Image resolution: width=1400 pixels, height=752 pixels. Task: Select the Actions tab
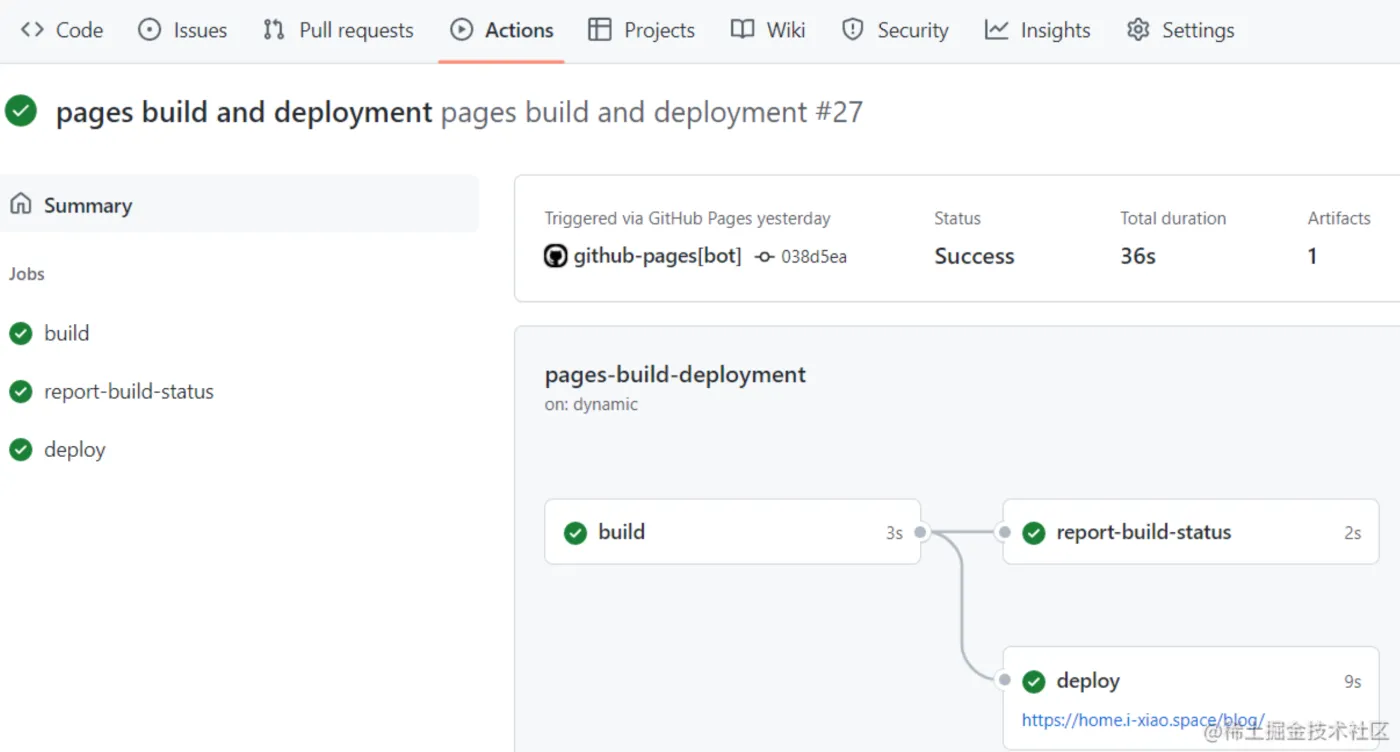[502, 30]
